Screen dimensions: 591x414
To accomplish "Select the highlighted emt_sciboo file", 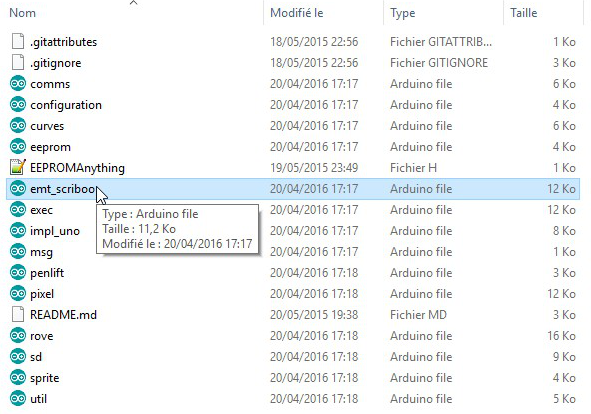I will 293,189.
